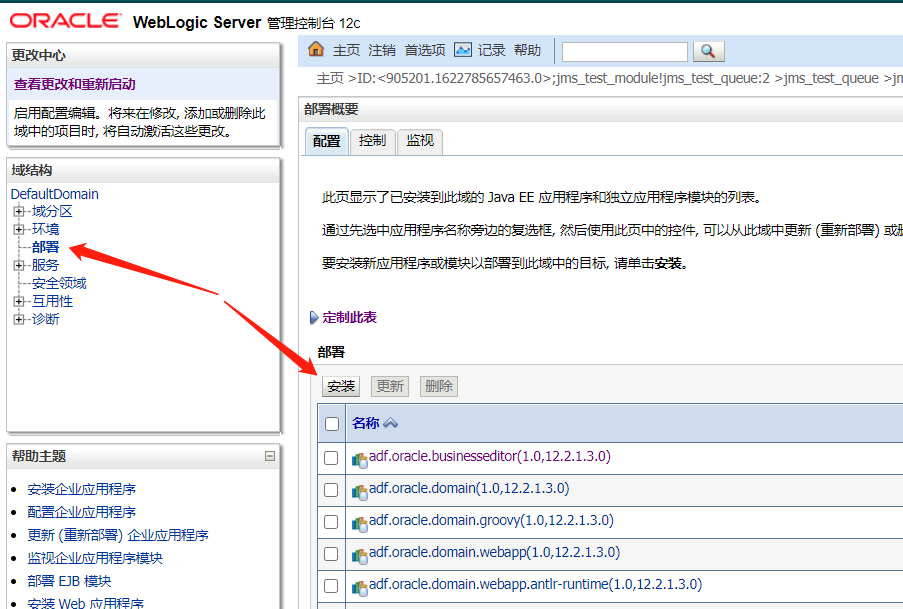
Task: Click adf.oracle.domain.webapp(1.0,12.2.1.3.0) library icon
Action: coord(359,555)
